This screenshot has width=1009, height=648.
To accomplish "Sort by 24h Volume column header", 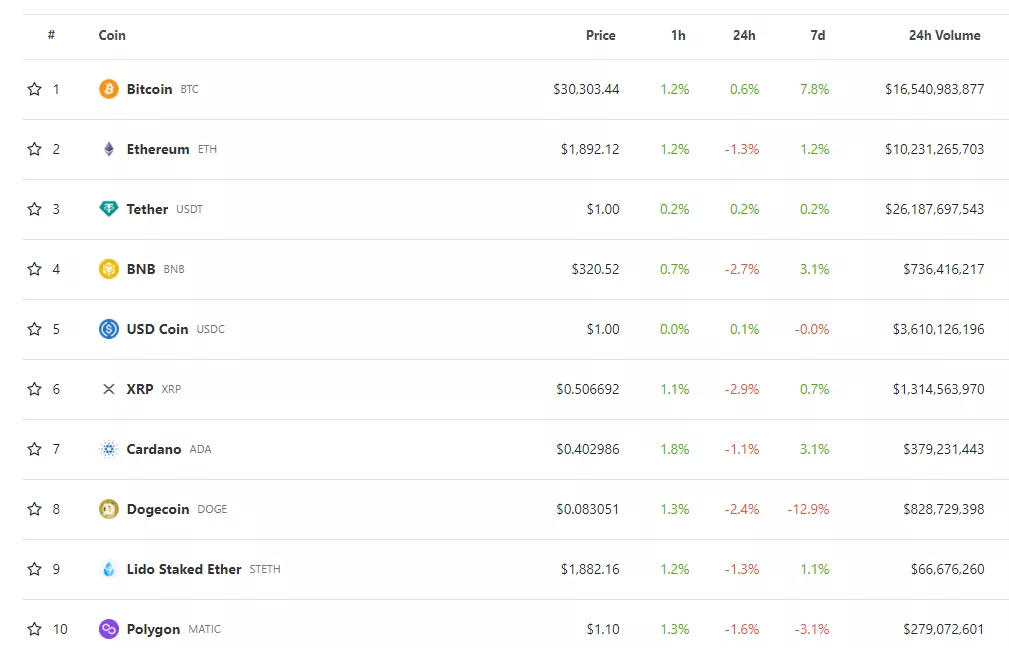I will coord(944,35).
